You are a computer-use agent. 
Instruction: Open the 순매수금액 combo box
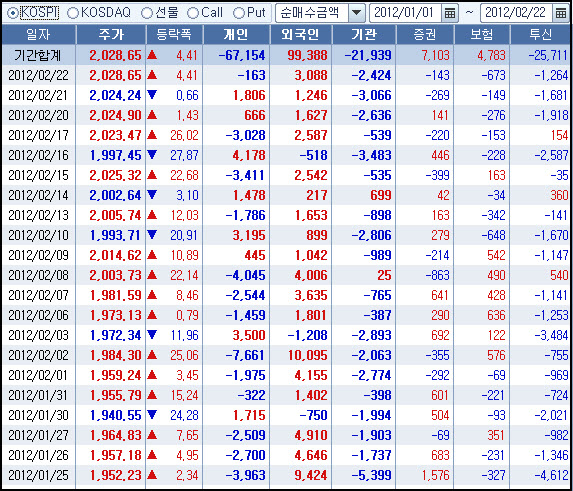pos(320,13)
